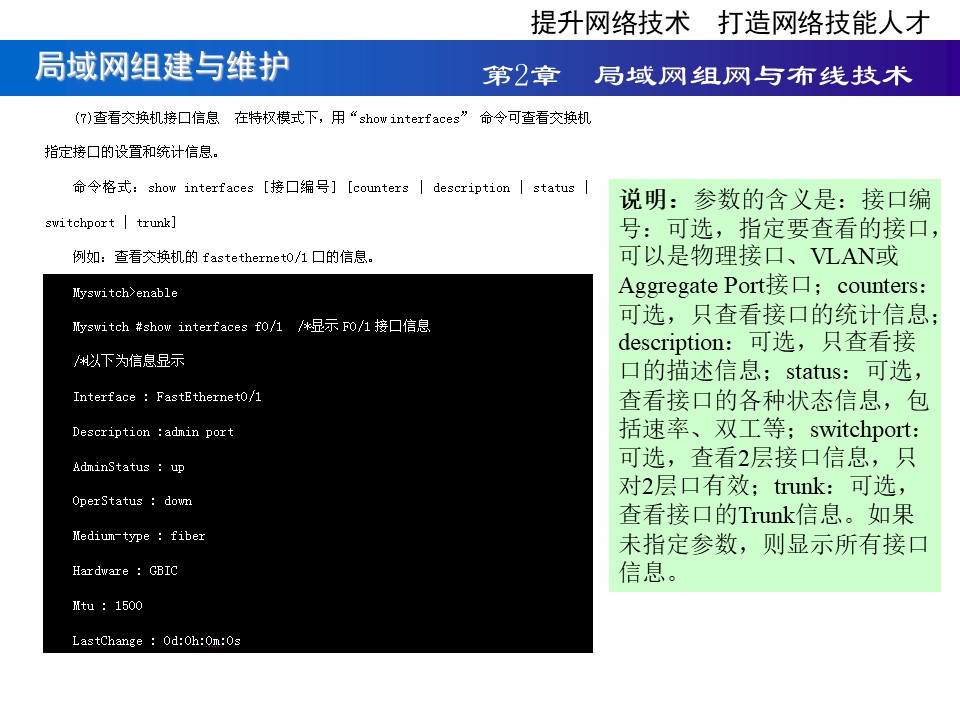960x720 pixels.
Task: Click the line Myswitch #show interfaces f0/1
Action: 251,326
